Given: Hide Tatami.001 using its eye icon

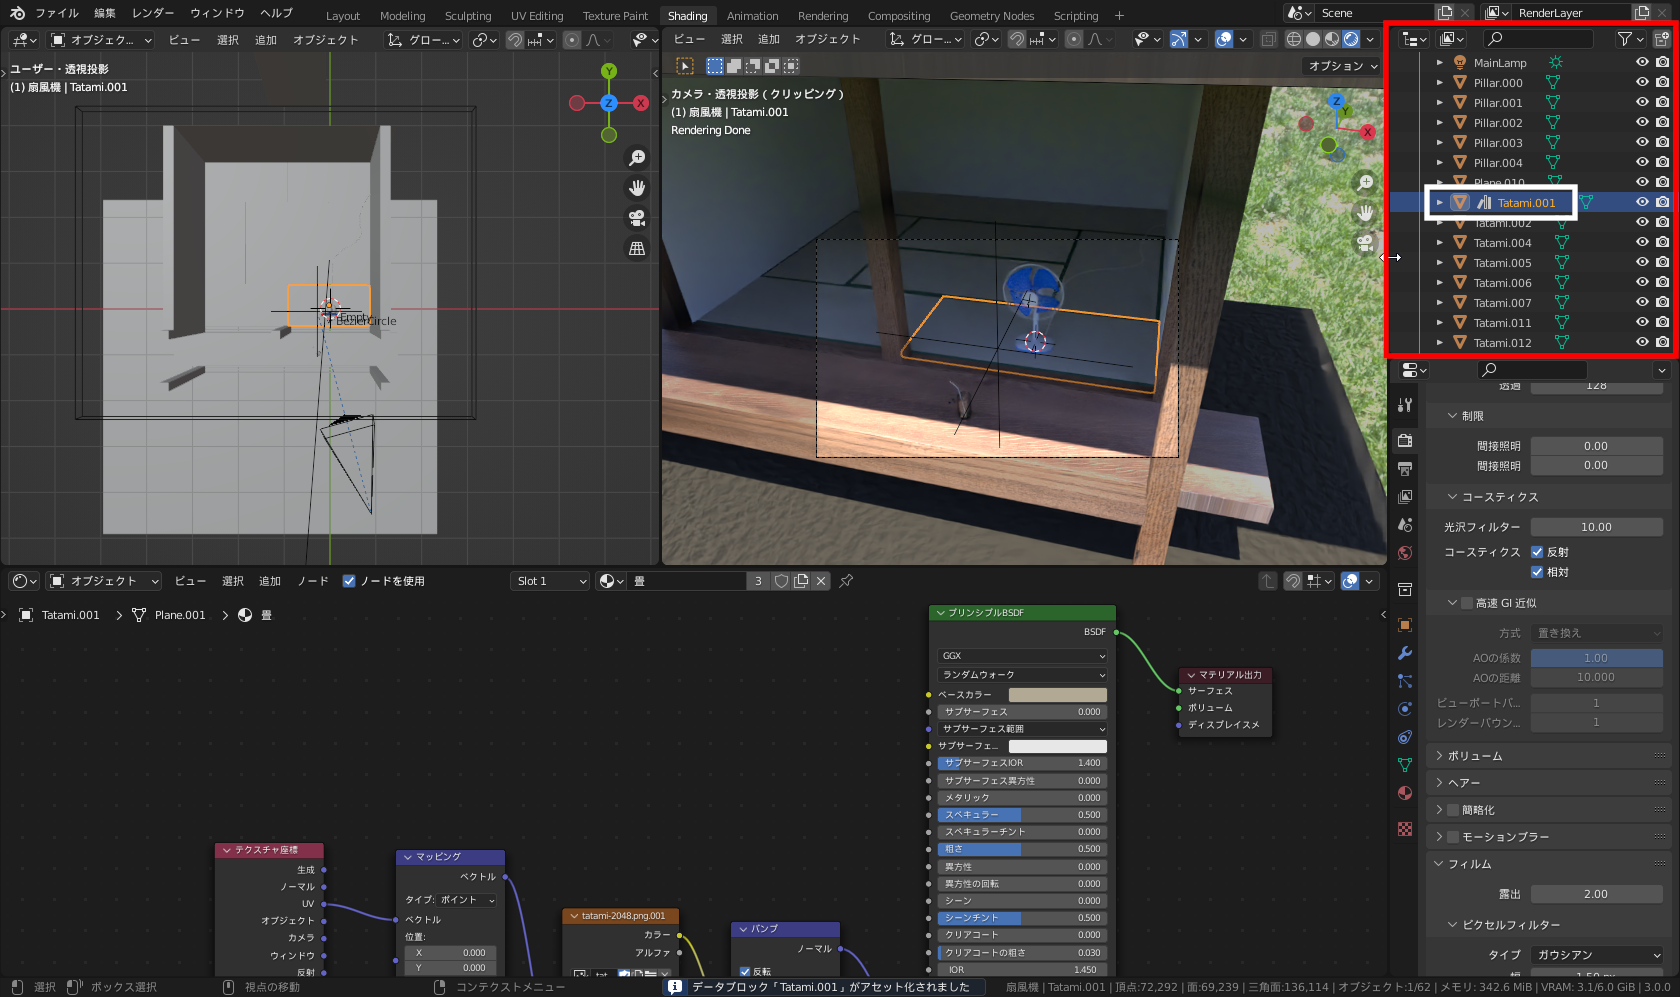Looking at the screenshot, I should click(x=1641, y=202).
